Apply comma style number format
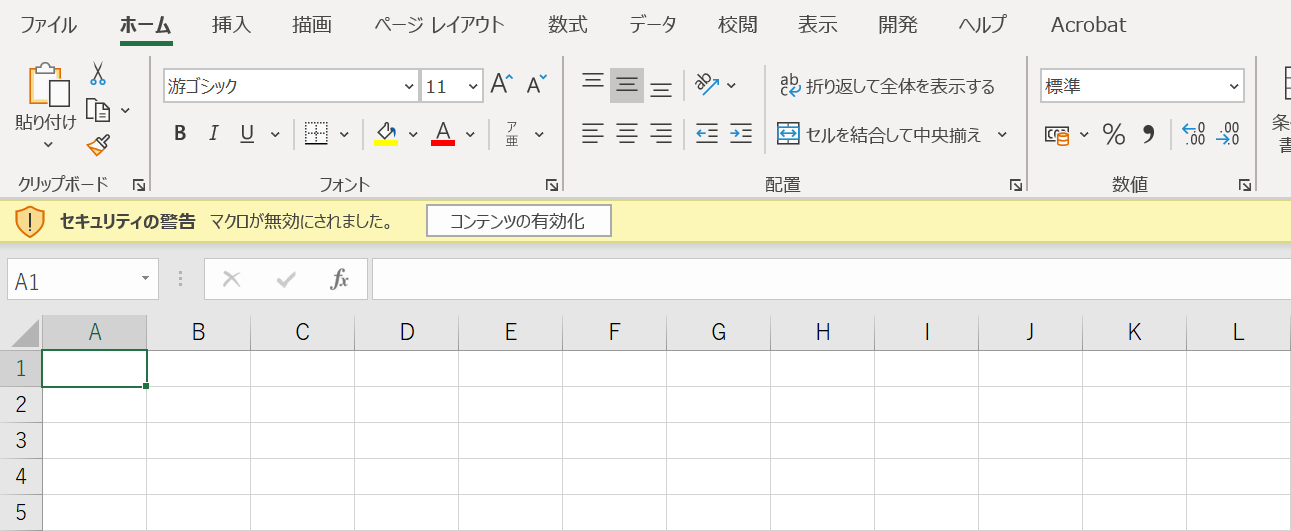This screenshot has width=1291, height=531. (1148, 134)
